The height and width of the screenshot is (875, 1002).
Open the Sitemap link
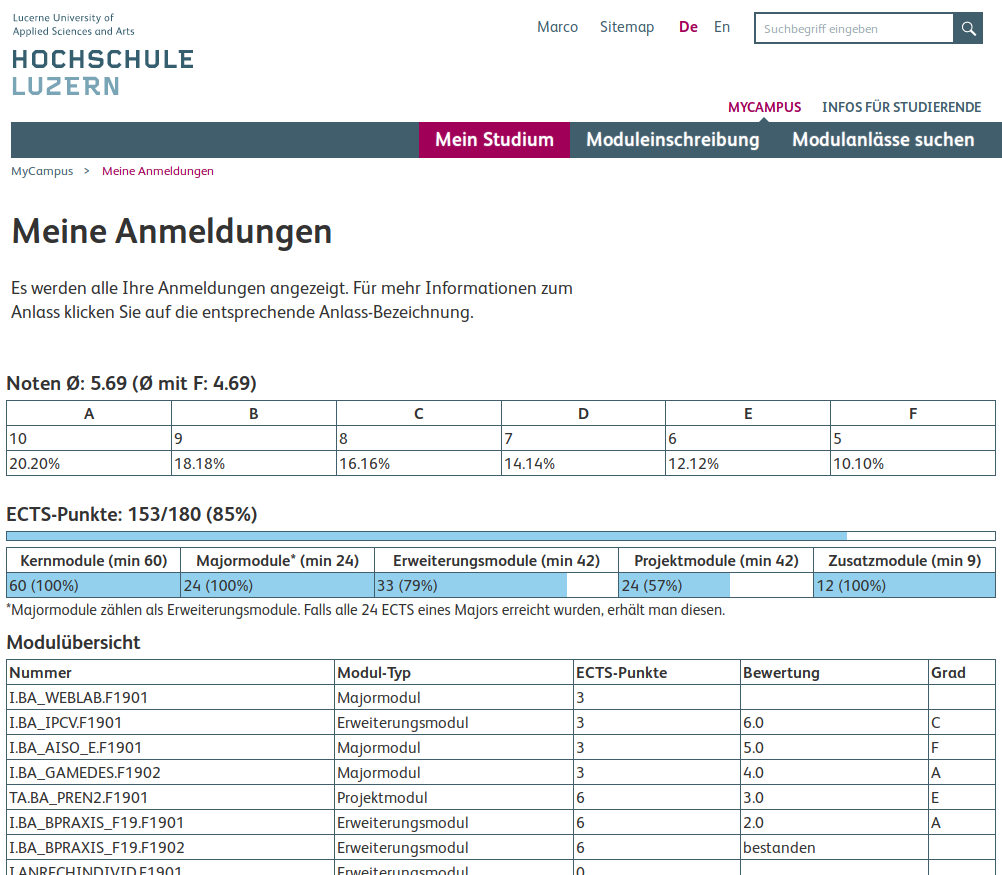point(627,27)
